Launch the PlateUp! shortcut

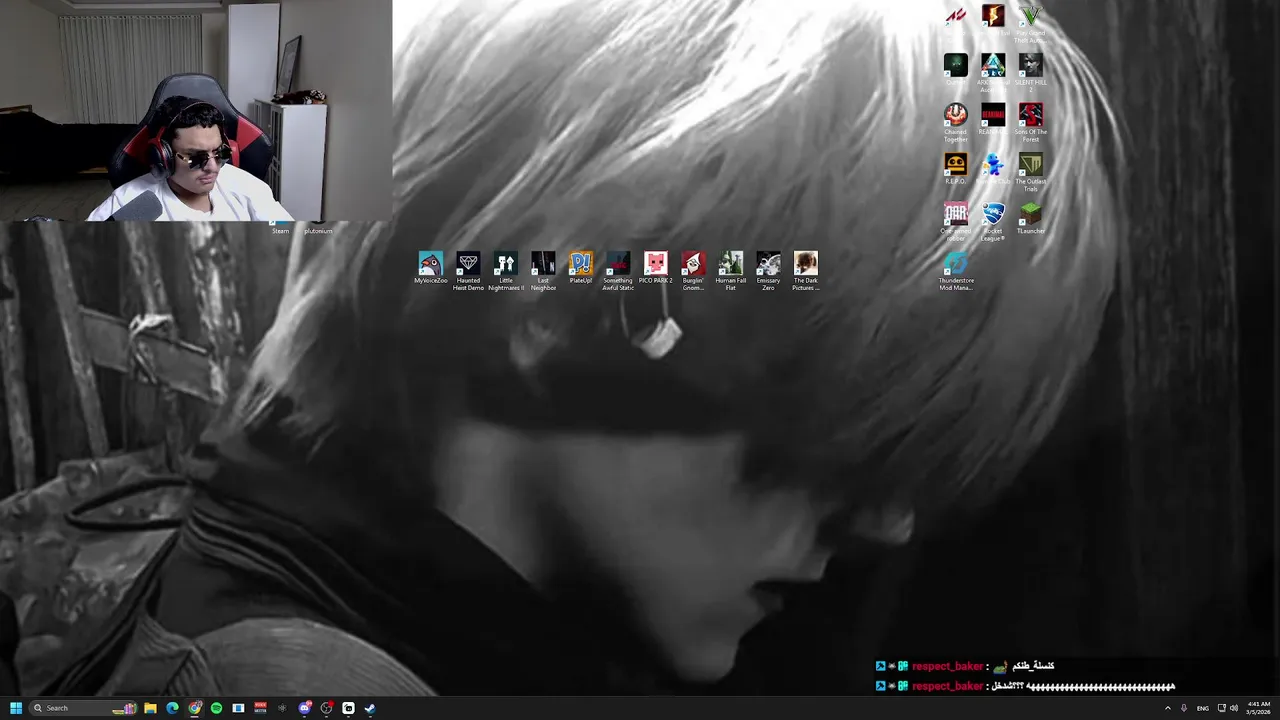coord(581,268)
